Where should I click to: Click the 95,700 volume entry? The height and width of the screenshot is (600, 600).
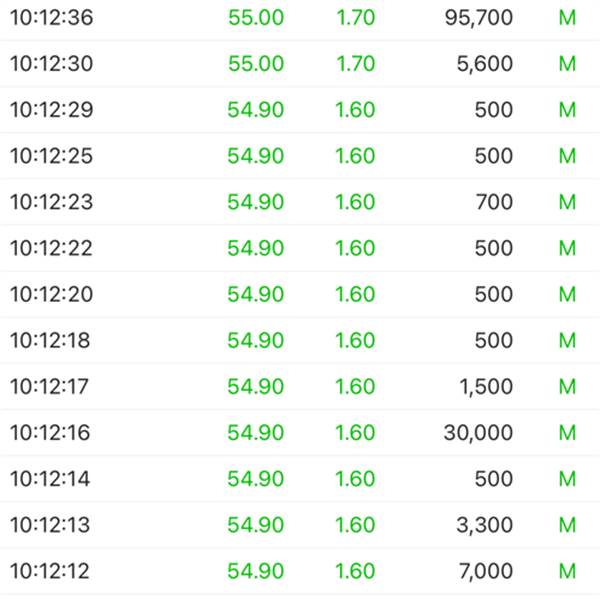[479, 18]
